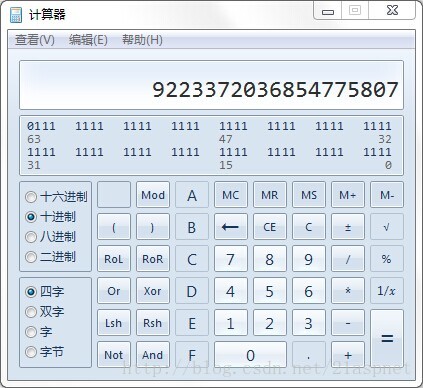
Task: Select binary mode (二进制)
Action: [x=51, y=257]
